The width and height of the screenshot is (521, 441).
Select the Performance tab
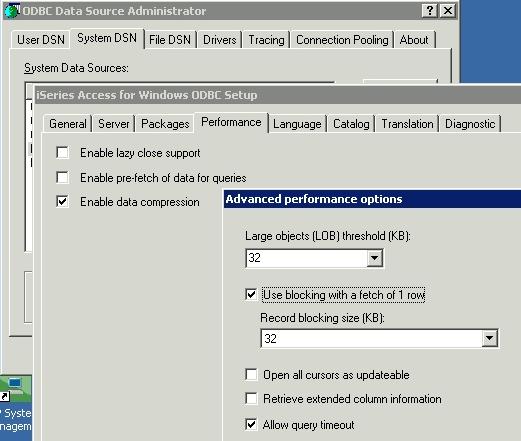pyautogui.click(x=231, y=122)
